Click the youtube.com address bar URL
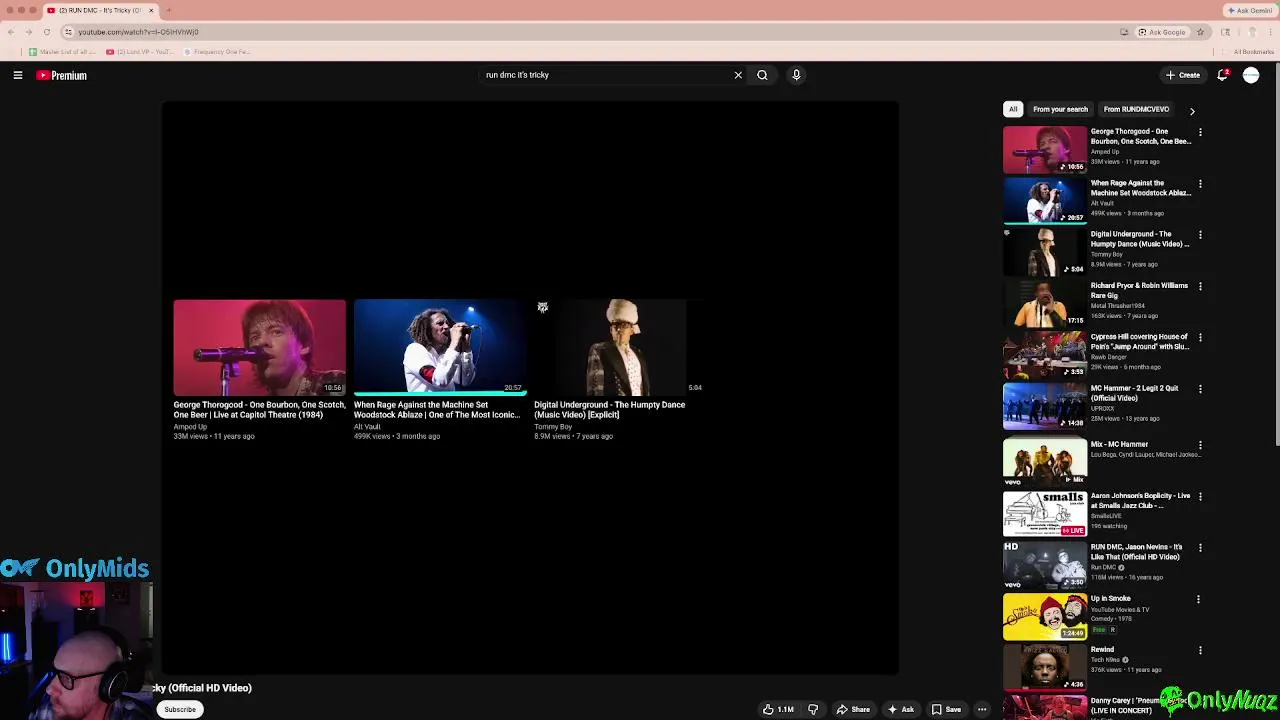1280x720 pixels. 138,32
